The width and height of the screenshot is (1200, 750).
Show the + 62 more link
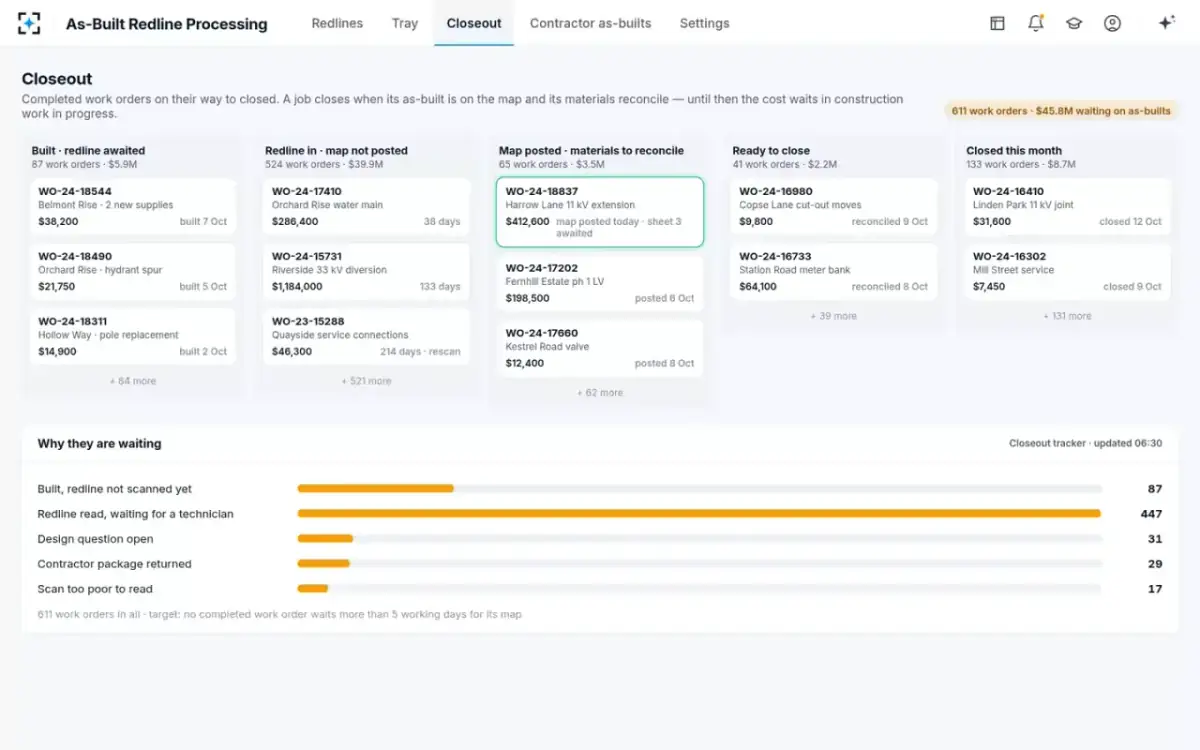coord(600,393)
